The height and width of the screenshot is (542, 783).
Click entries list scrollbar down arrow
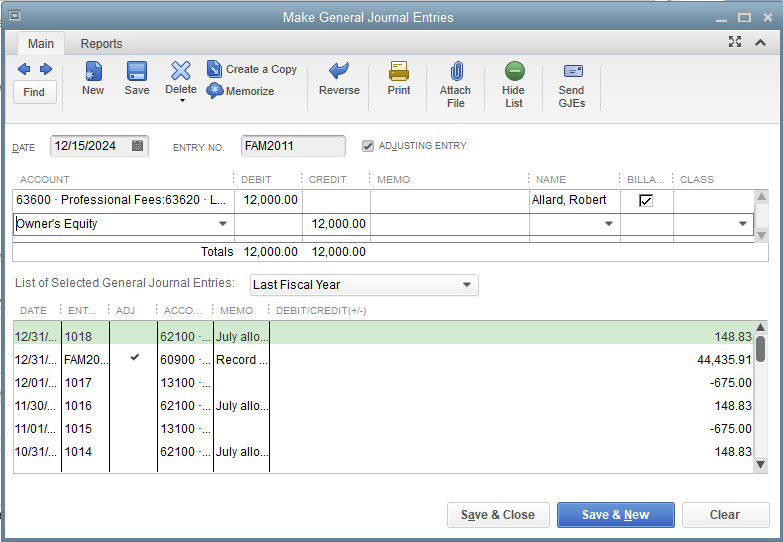pos(761,465)
